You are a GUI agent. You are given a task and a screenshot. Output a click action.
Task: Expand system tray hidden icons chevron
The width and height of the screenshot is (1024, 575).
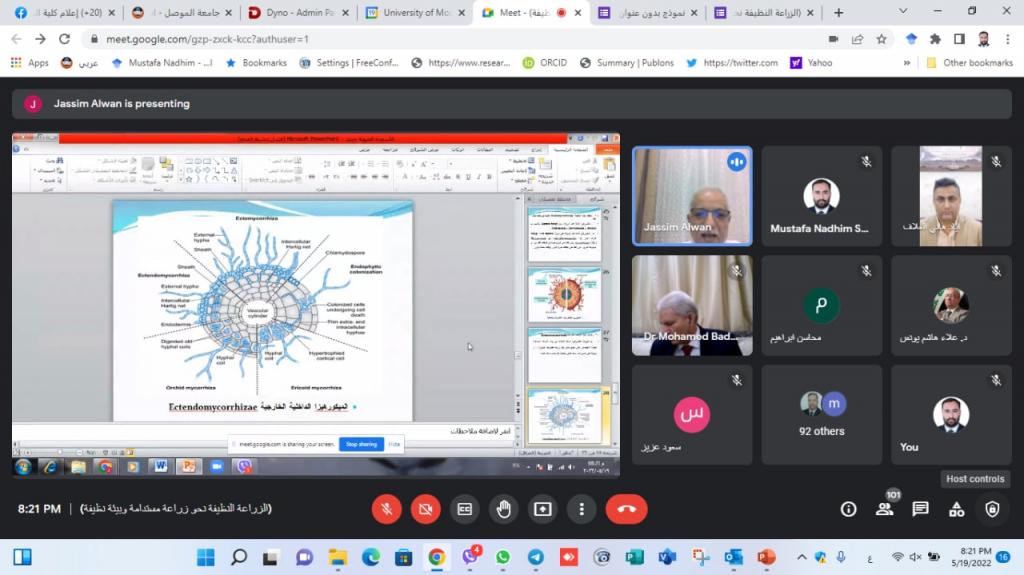click(801, 557)
